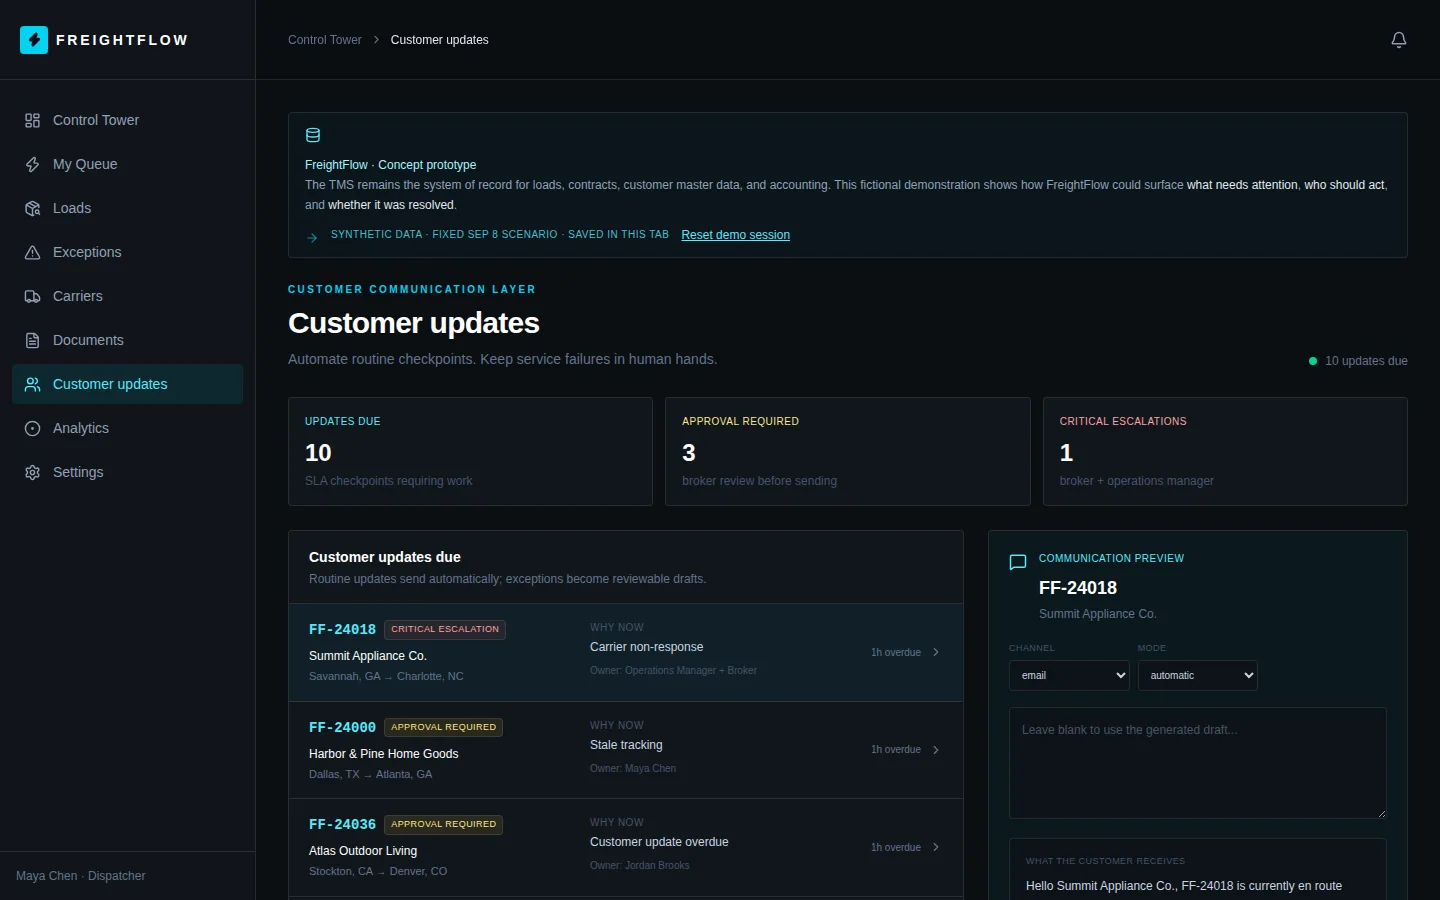Click the Control Tower grid icon in sidebar
This screenshot has height=900, width=1440.
coord(32,120)
